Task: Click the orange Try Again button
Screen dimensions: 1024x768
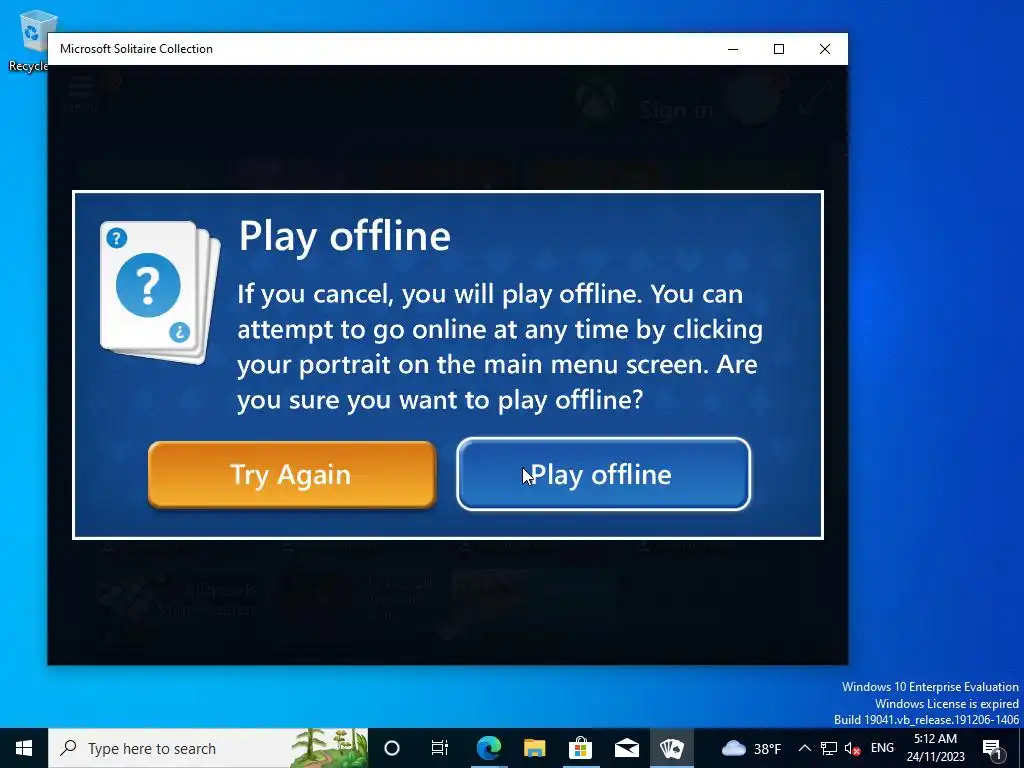Action: [292, 475]
